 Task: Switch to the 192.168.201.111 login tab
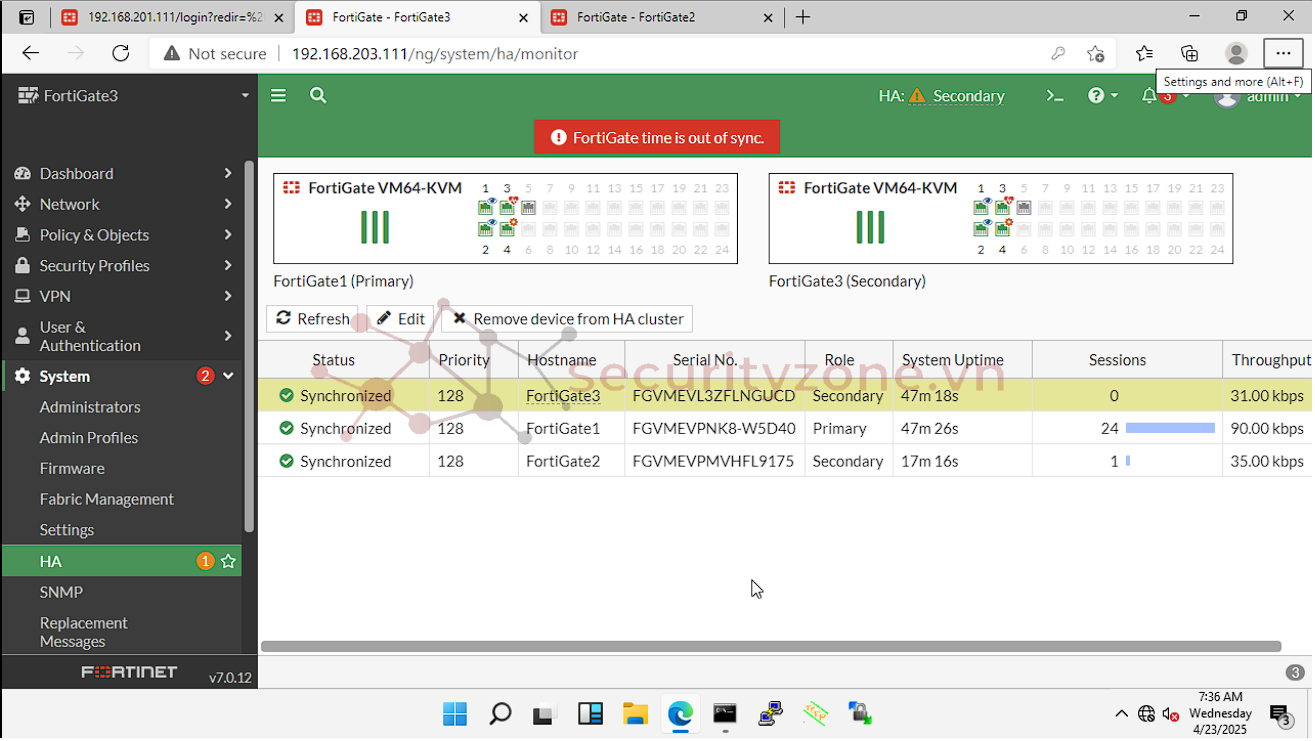[x=173, y=17]
